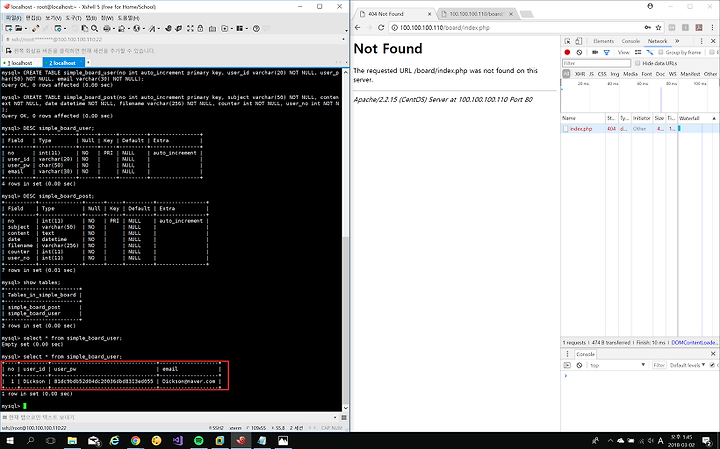Expand the dropdown arrow beside the font icon

[158, 28]
